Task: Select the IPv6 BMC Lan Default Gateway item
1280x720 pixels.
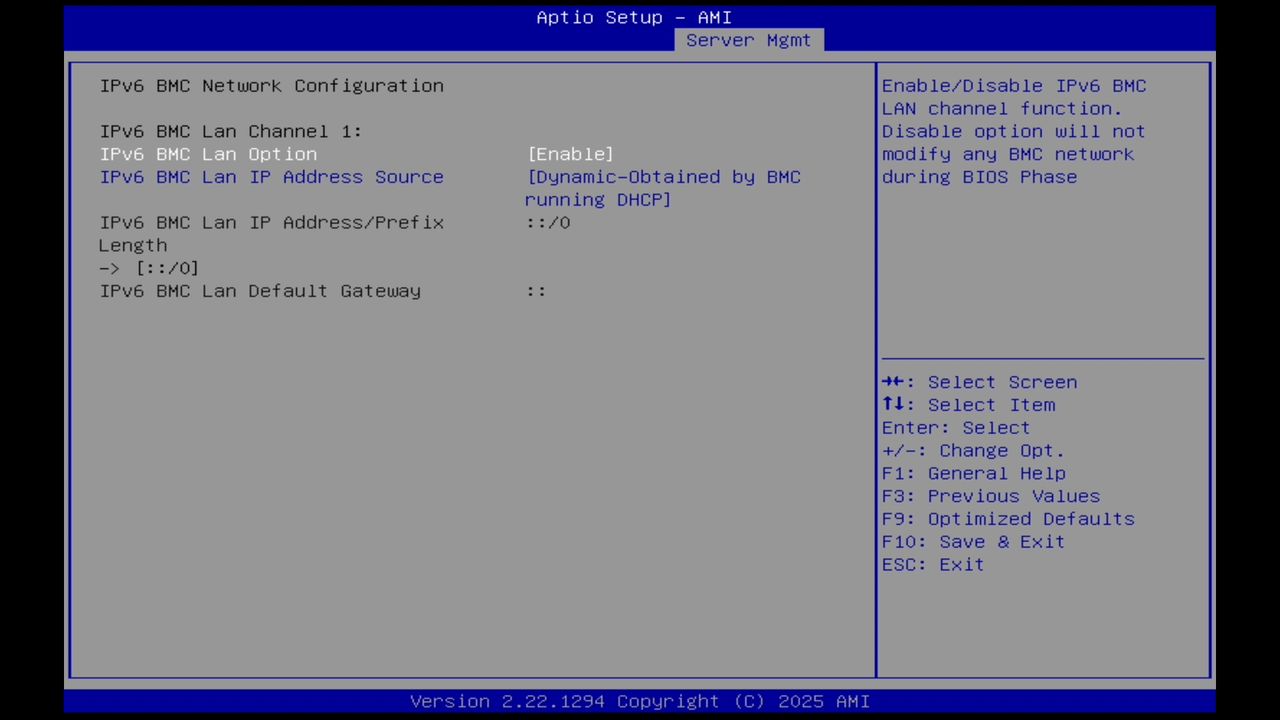Action: [x=260, y=290]
